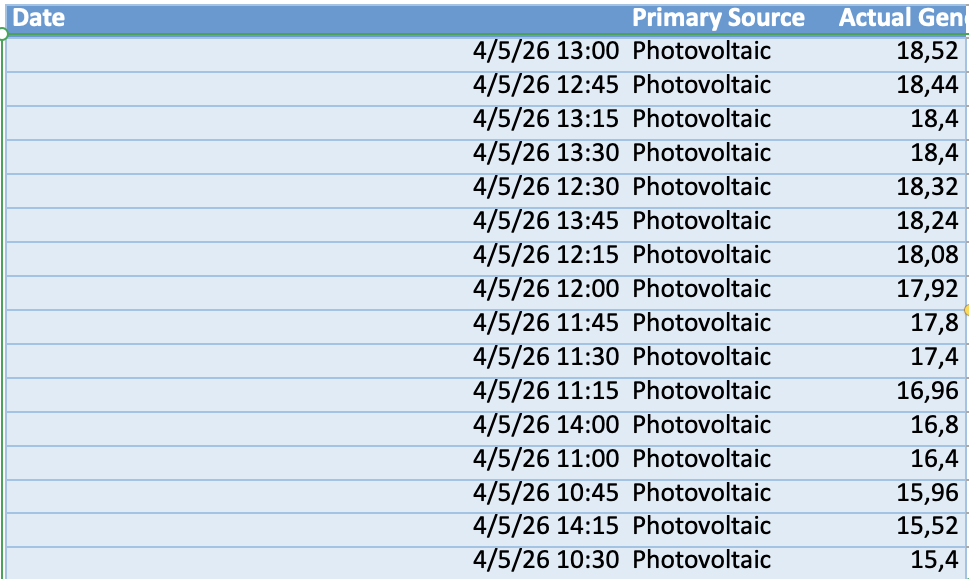The width and height of the screenshot is (969, 579).
Task: Click the date cell 4/5/26 12:45
Action: [x=546, y=85]
